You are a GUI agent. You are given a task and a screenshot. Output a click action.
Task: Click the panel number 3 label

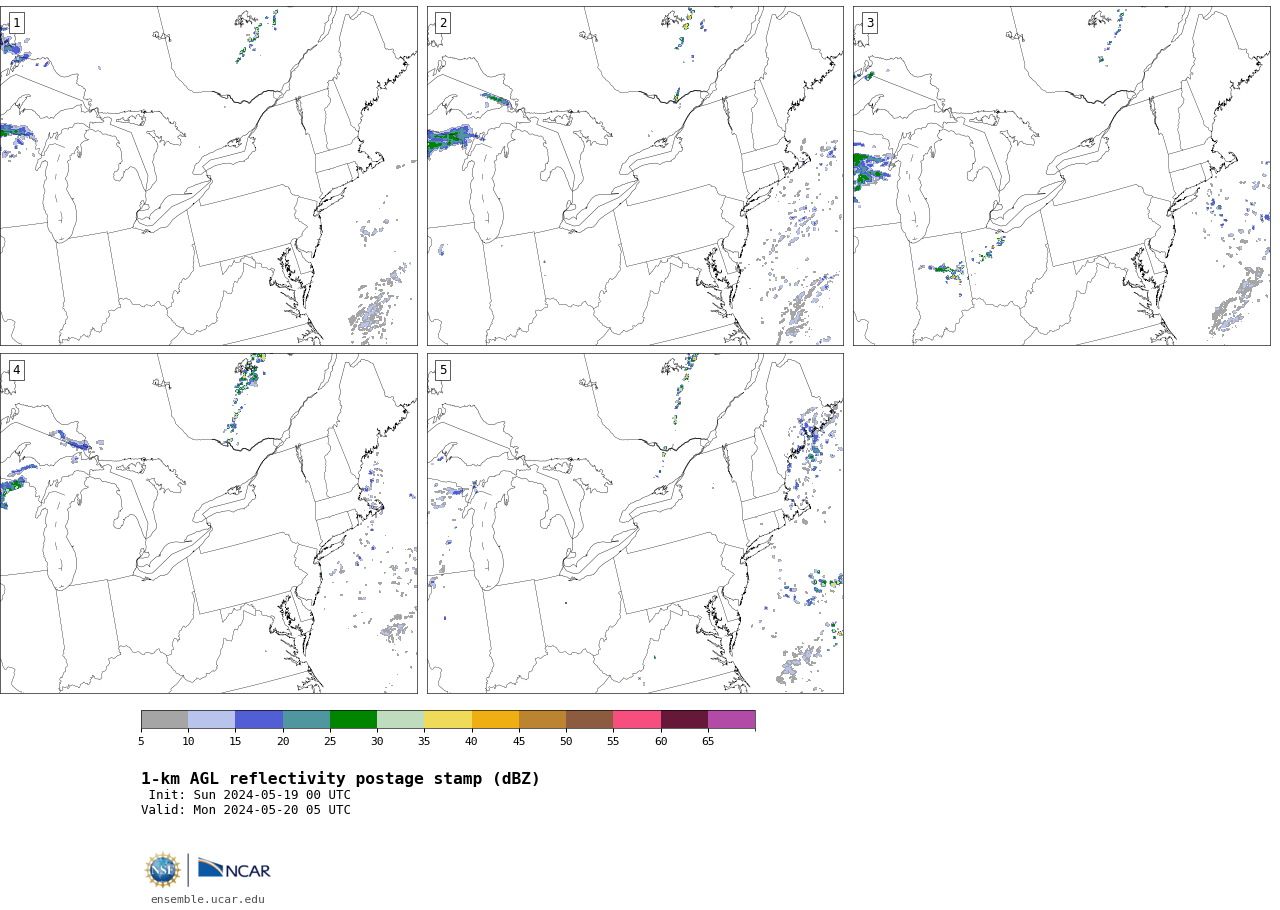pos(869,23)
